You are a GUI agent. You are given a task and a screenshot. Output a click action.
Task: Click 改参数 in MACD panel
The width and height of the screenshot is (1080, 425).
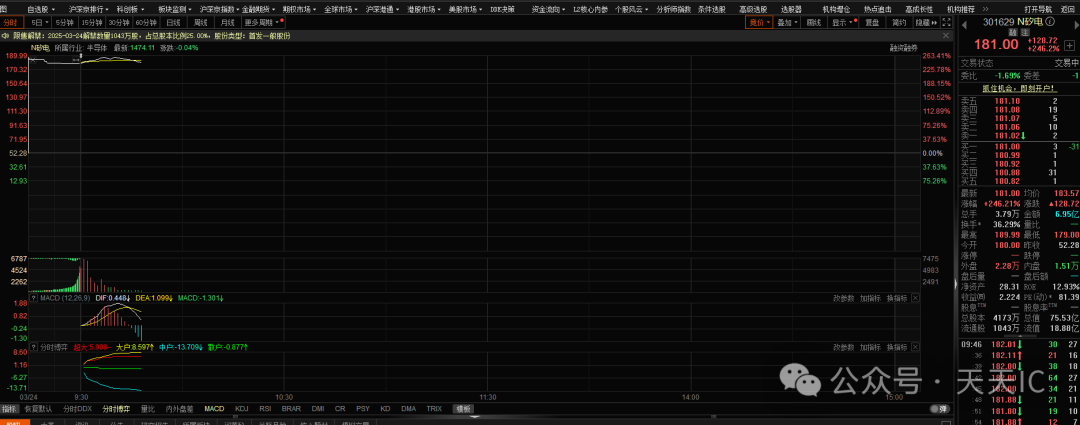(x=844, y=298)
